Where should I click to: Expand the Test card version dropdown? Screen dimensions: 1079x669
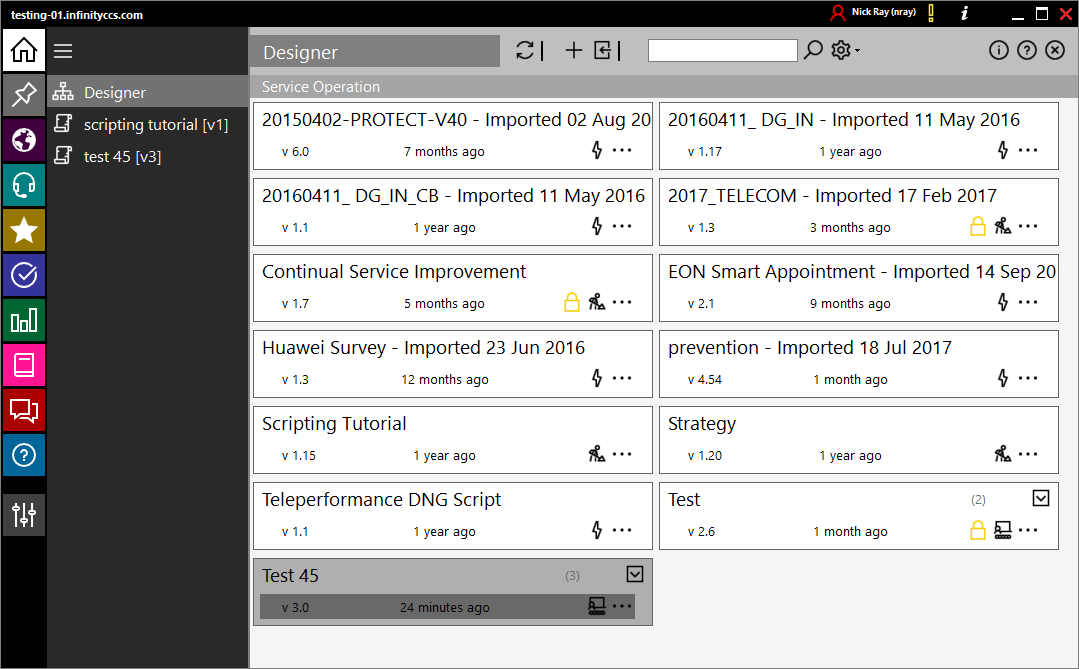point(1040,498)
